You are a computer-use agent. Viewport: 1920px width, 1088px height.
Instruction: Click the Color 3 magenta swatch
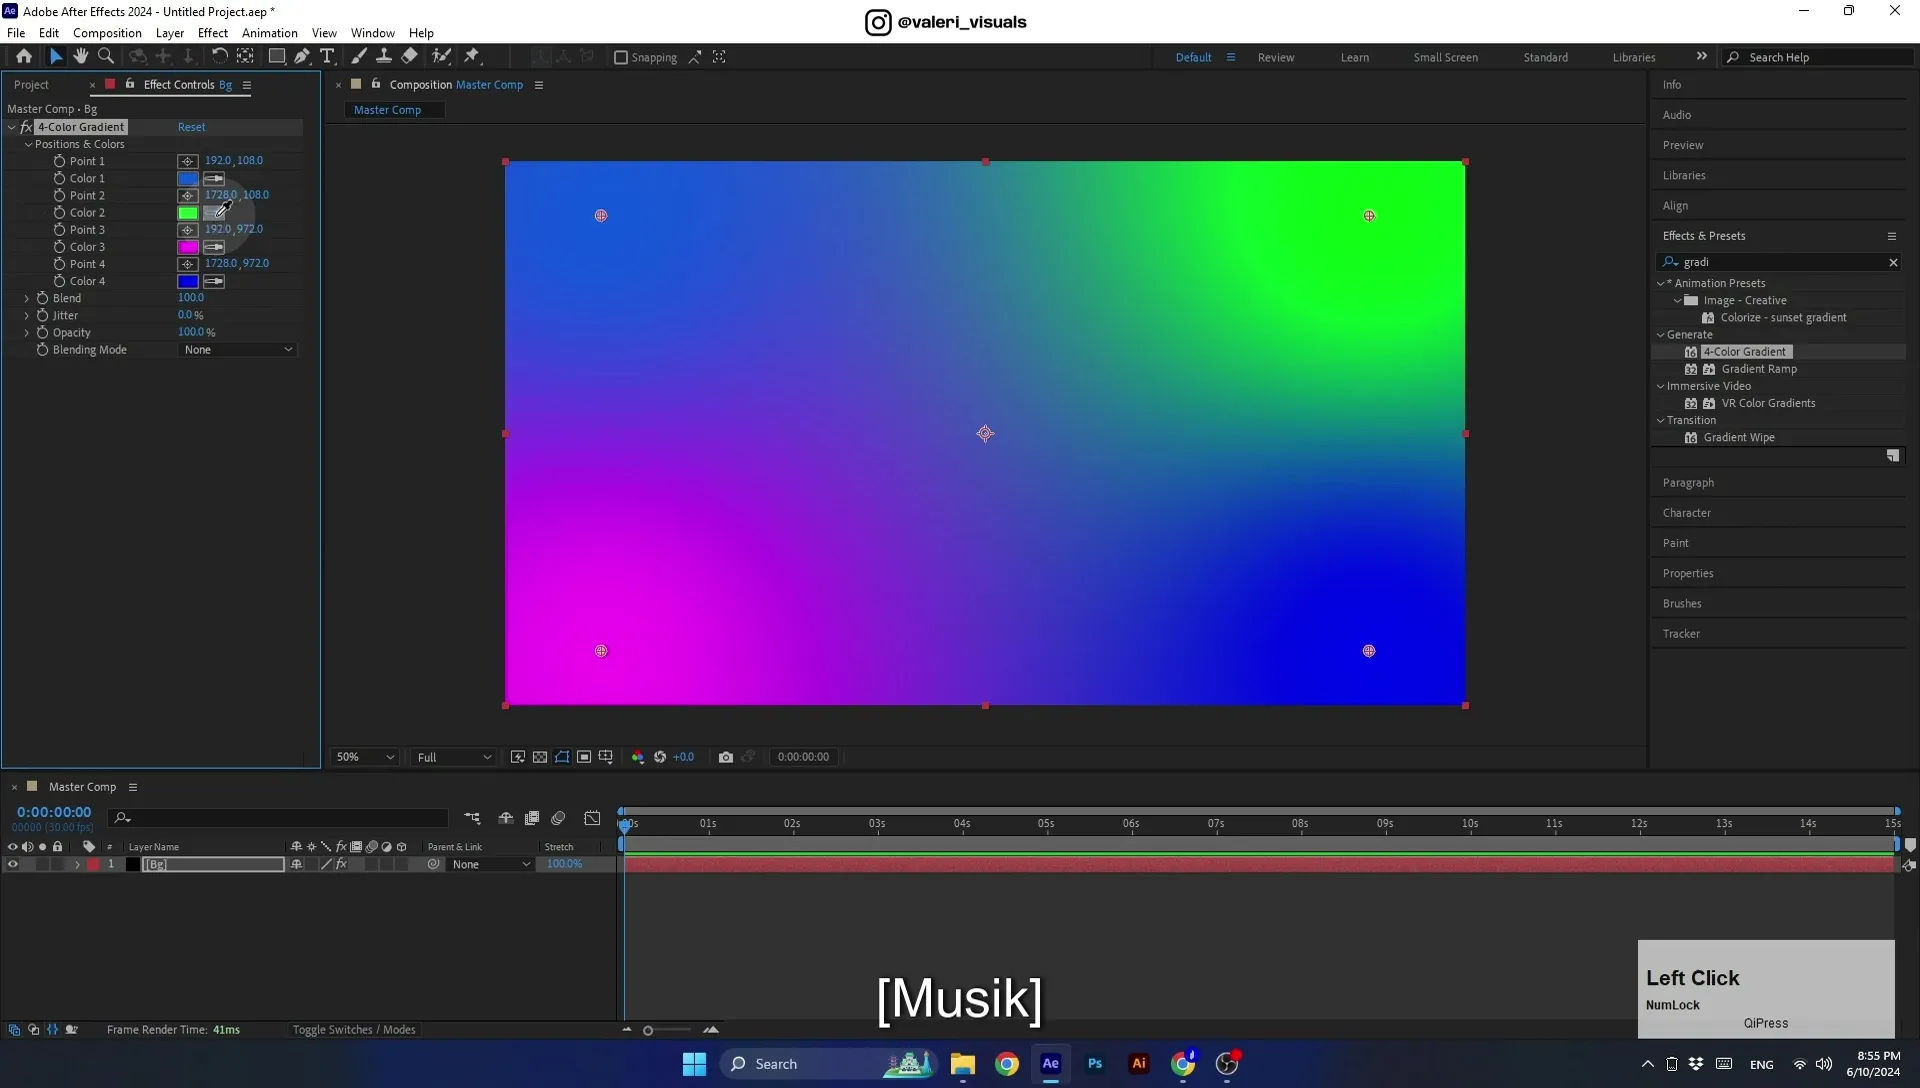coord(188,247)
